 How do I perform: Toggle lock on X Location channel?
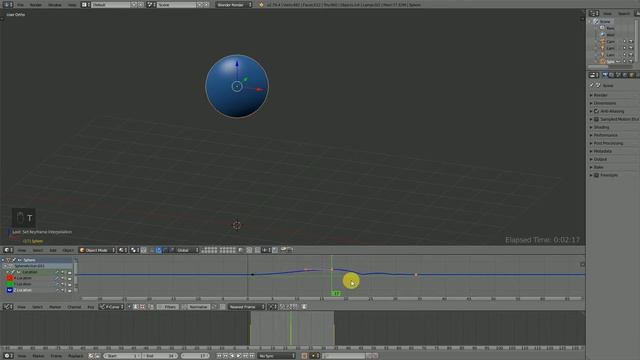(x=69, y=278)
